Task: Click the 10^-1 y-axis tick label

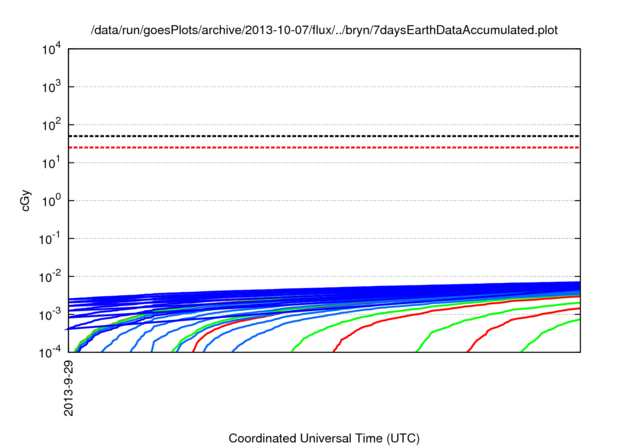Action: (48, 239)
